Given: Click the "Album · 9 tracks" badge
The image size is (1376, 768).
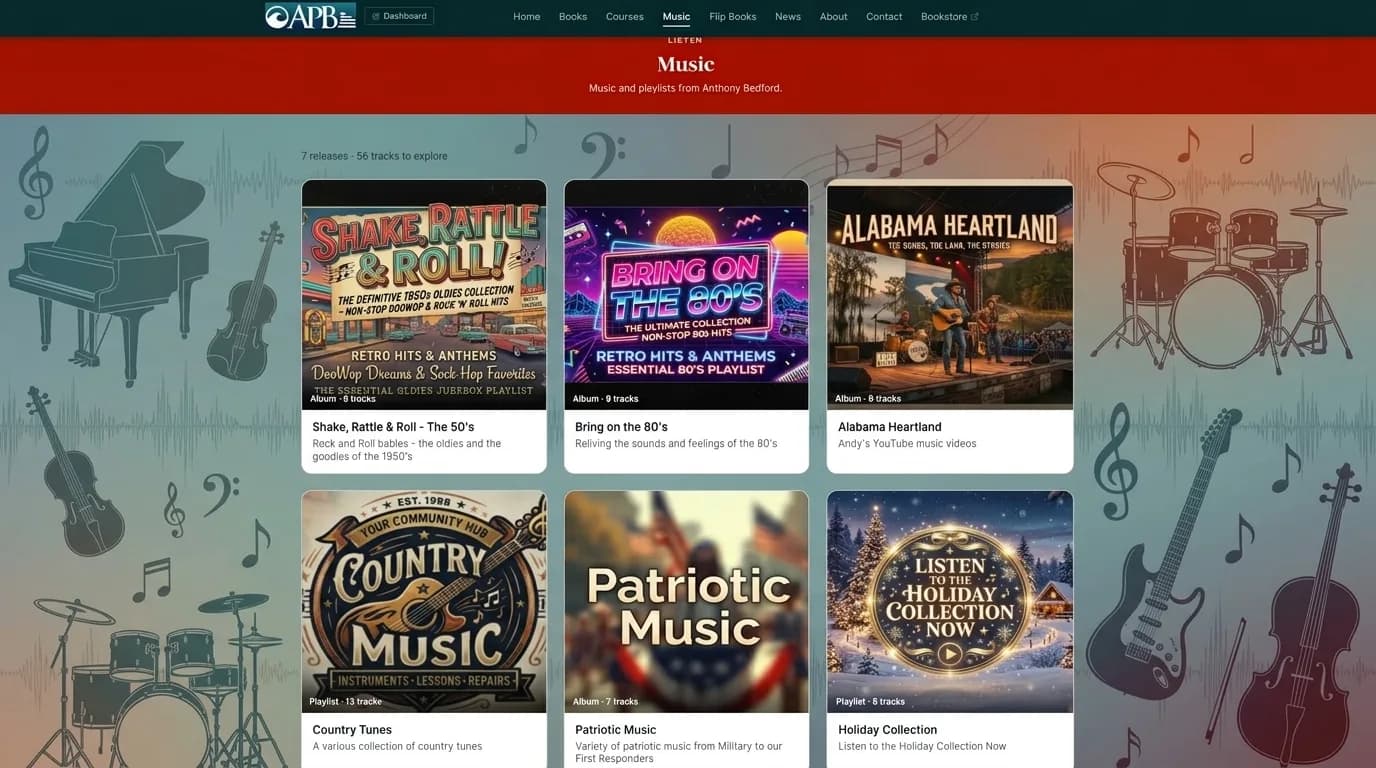Looking at the screenshot, I should point(606,399).
